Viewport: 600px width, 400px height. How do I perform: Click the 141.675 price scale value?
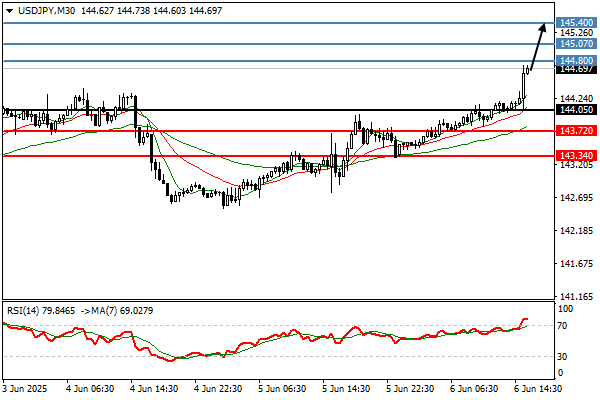(x=576, y=264)
